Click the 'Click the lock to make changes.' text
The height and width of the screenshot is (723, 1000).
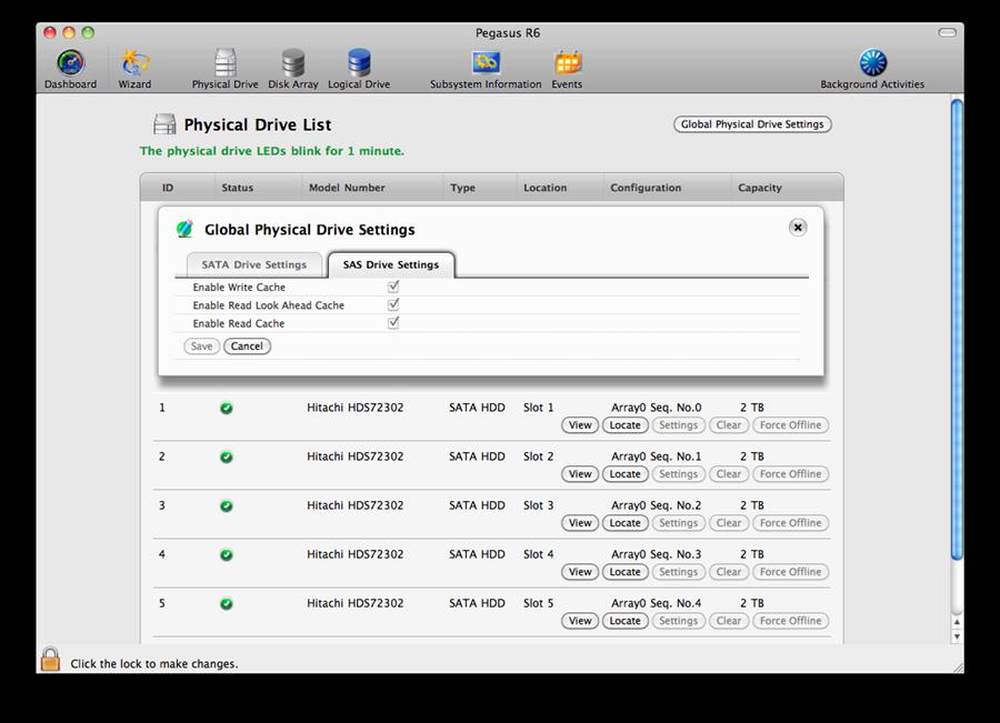(154, 664)
